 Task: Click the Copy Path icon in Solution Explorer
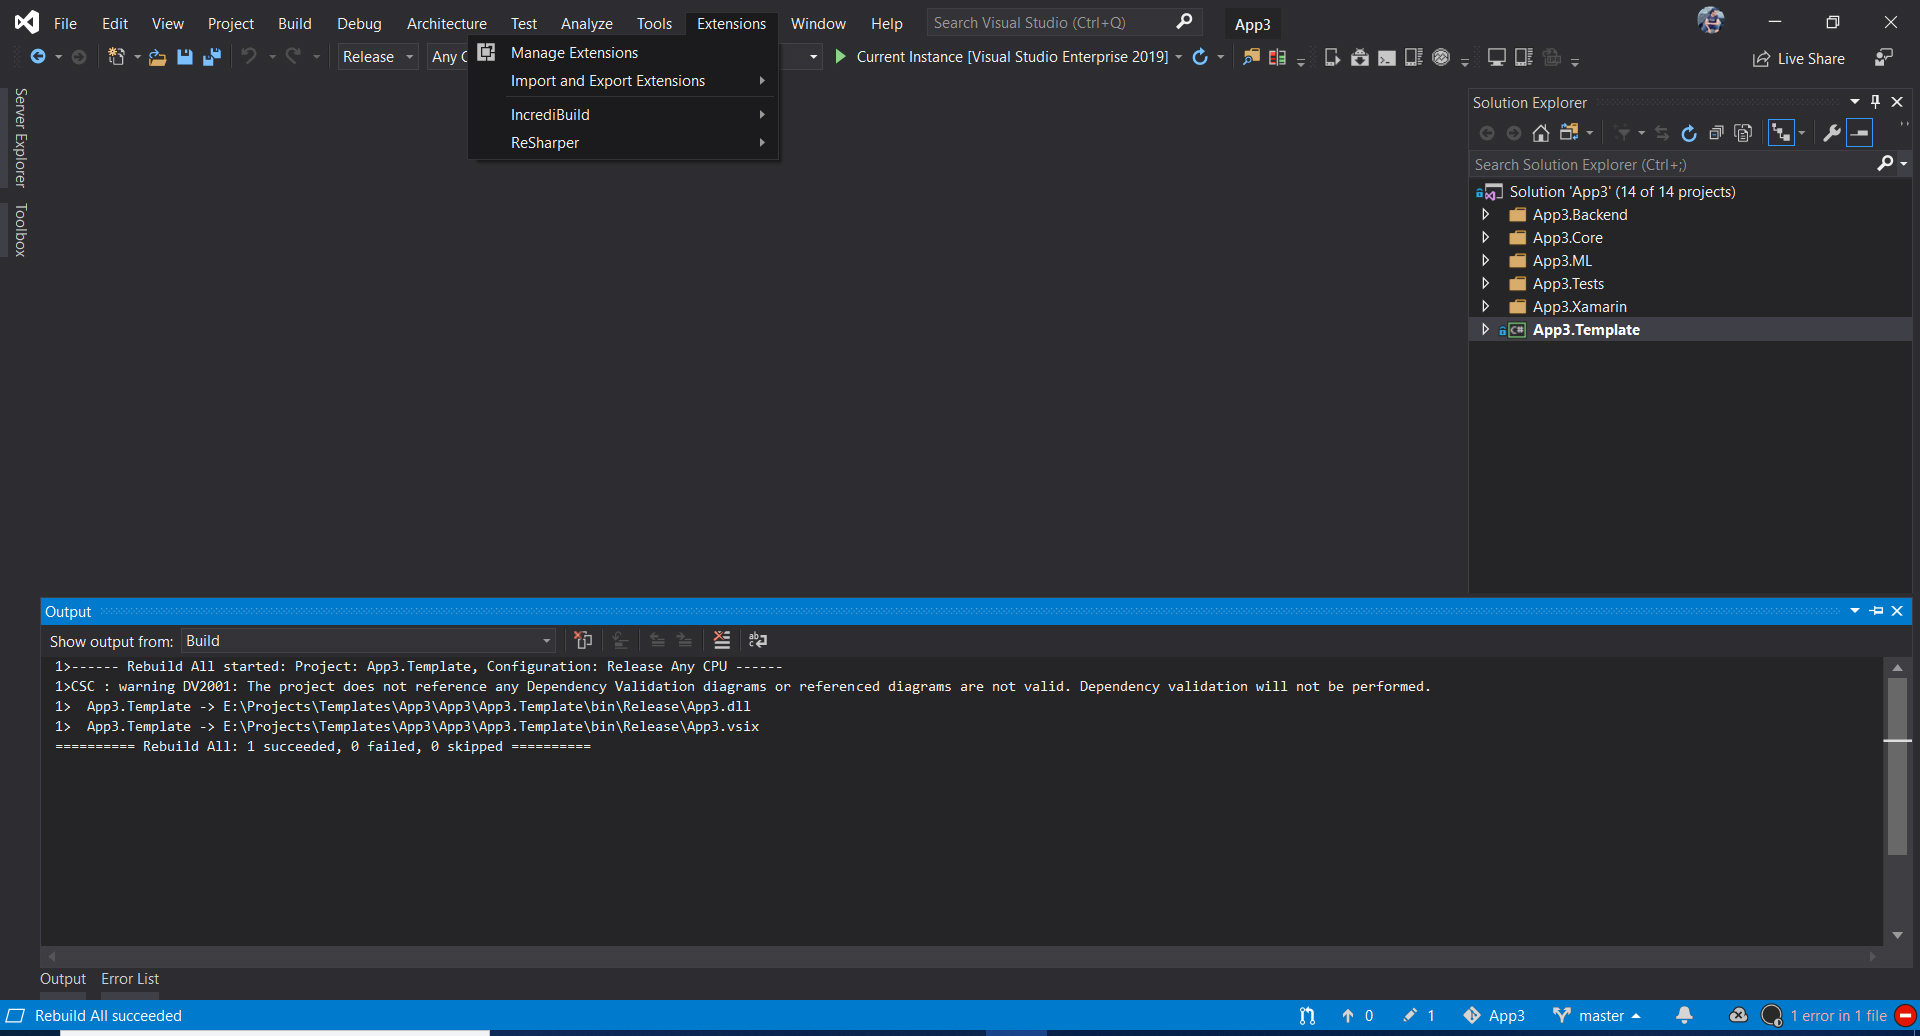coord(1744,132)
